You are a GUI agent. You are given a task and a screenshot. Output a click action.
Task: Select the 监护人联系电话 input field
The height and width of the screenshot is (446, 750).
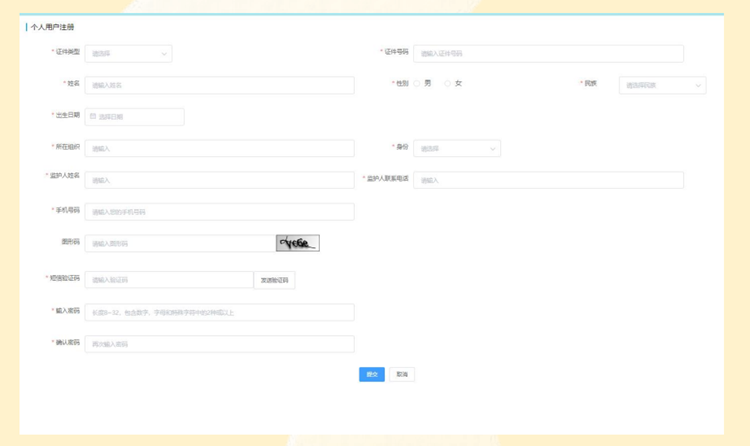tap(548, 181)
